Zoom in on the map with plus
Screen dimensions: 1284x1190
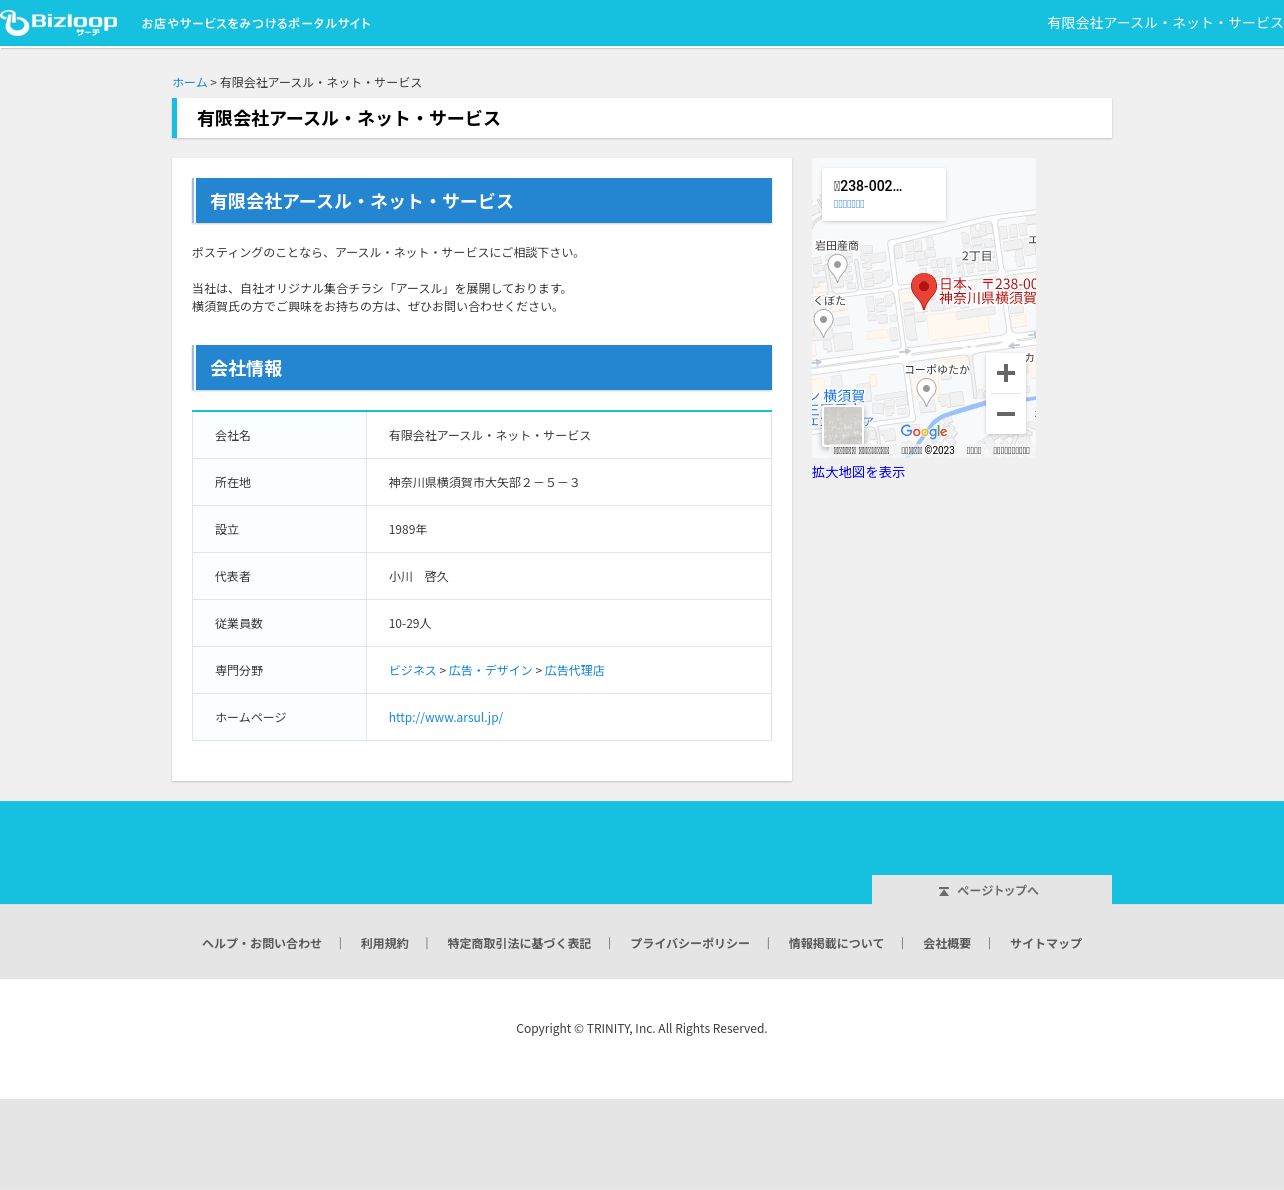pos(1006,373)
